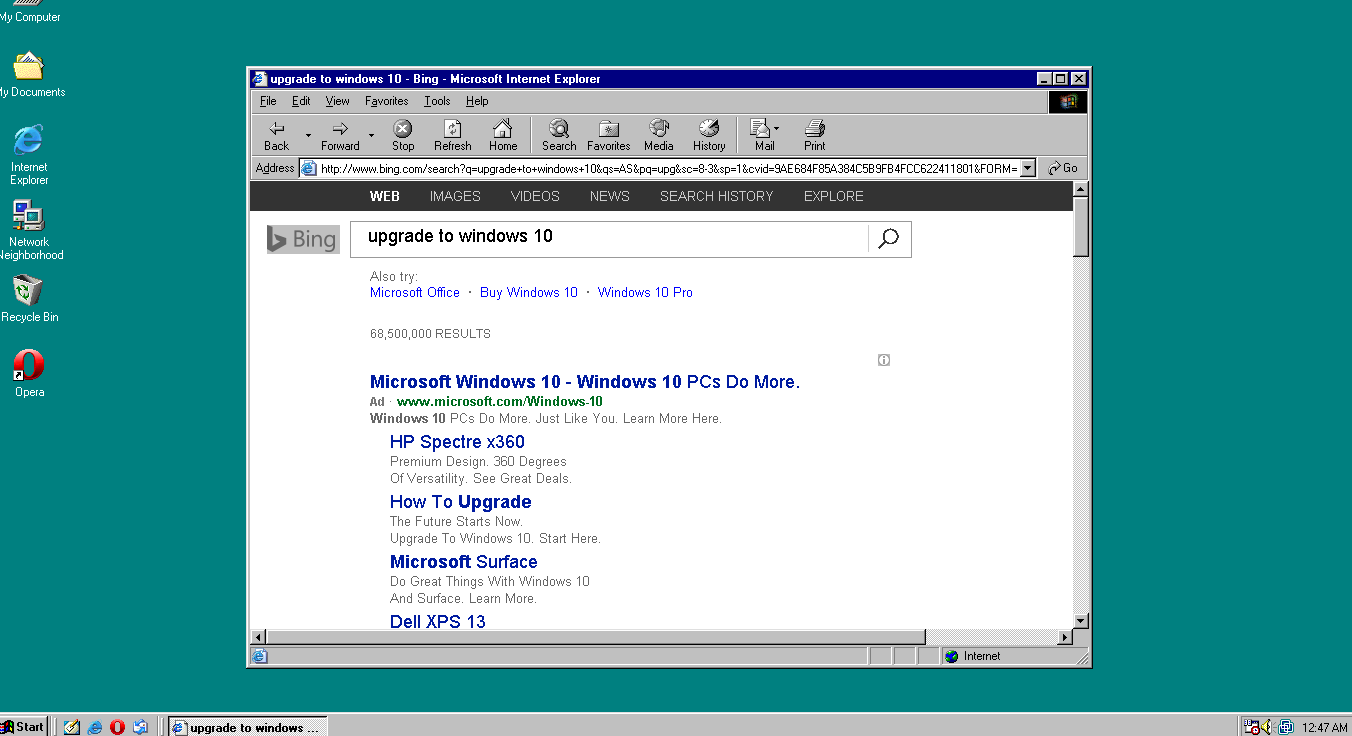Launch Internet Explorer from the quick launch bar
Image resolution: width=1352 pixels, height=736 pixels.
click(95, 727)
